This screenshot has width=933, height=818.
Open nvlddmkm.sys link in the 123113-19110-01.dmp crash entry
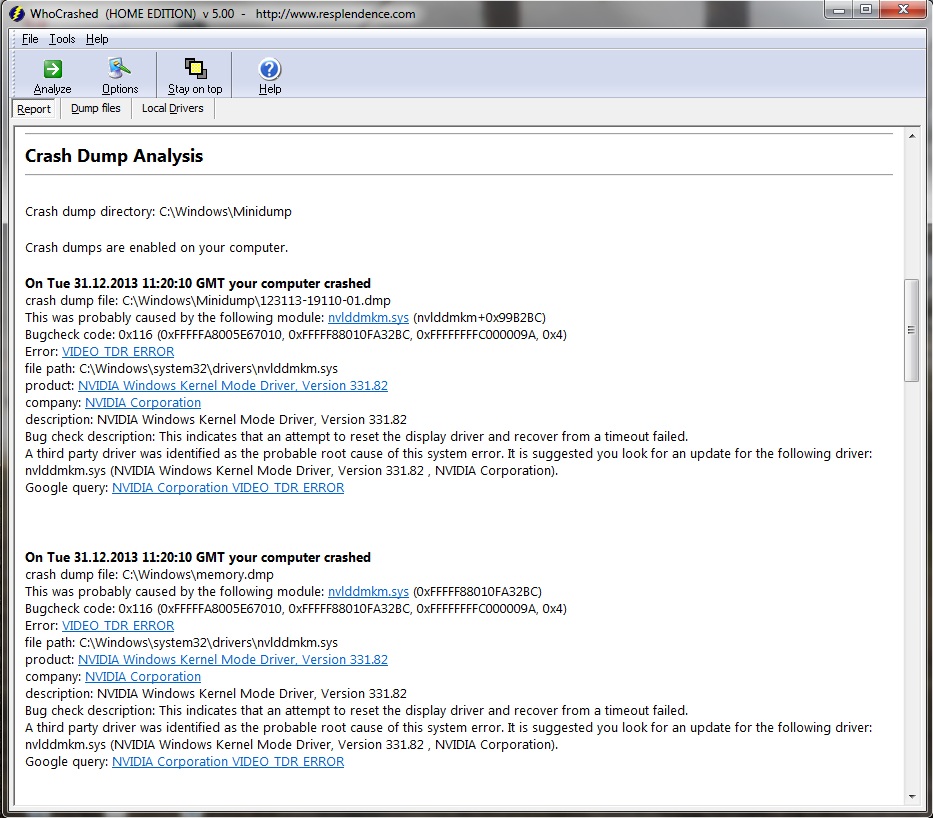[368, 318]
